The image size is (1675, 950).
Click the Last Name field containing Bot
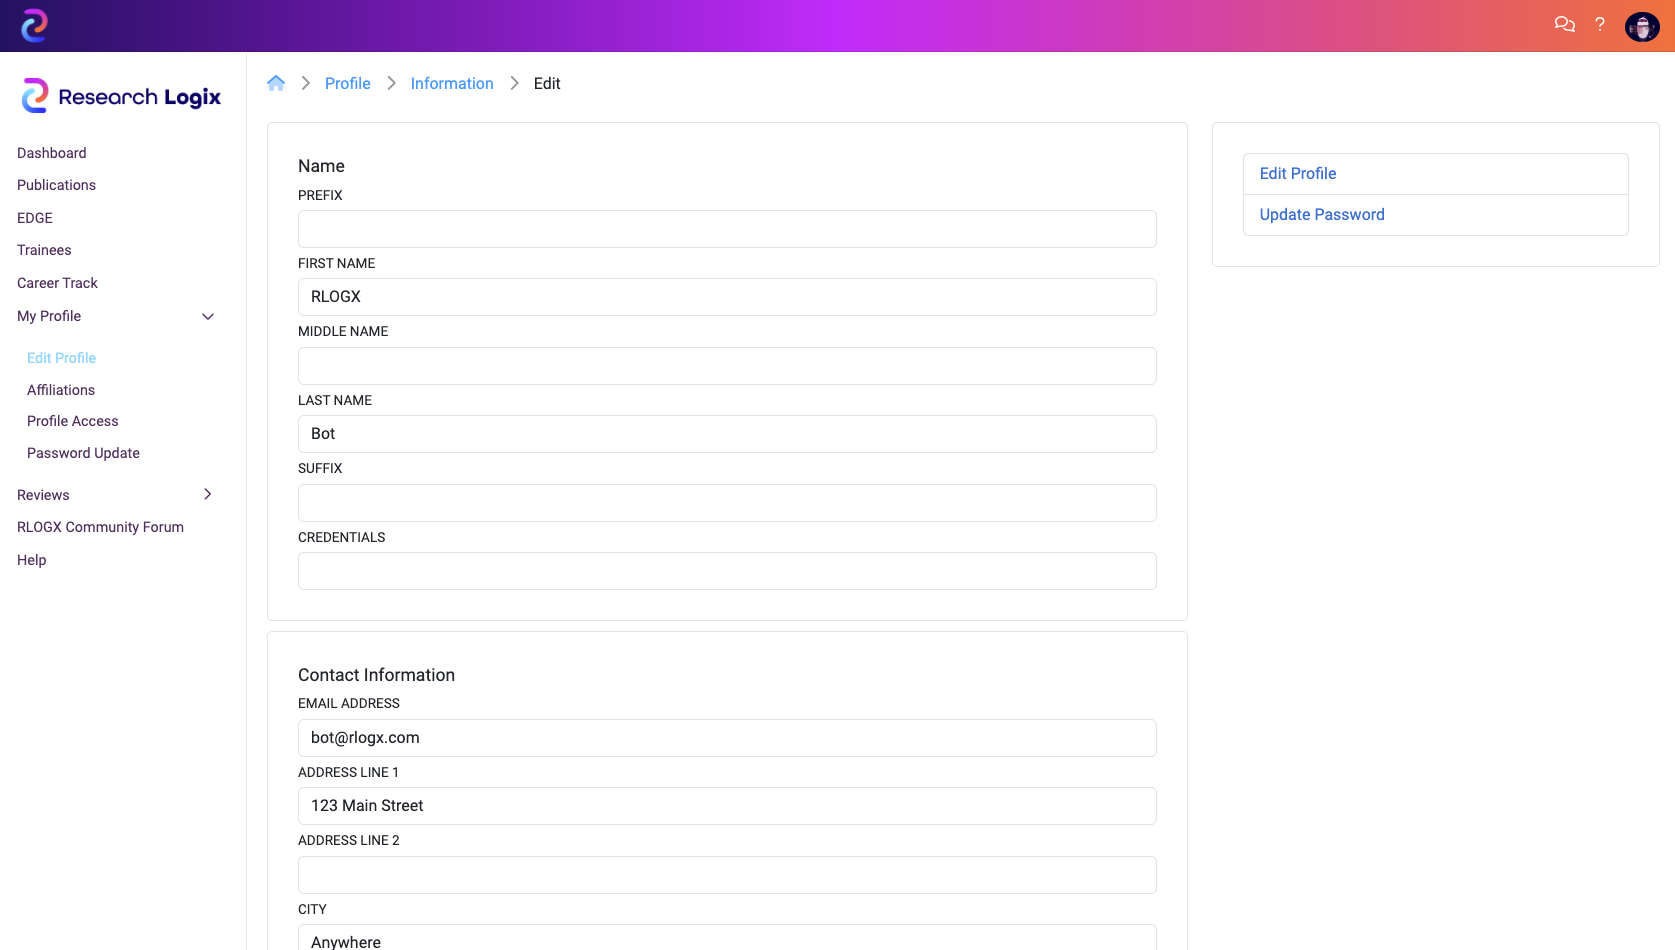[727, 434]
